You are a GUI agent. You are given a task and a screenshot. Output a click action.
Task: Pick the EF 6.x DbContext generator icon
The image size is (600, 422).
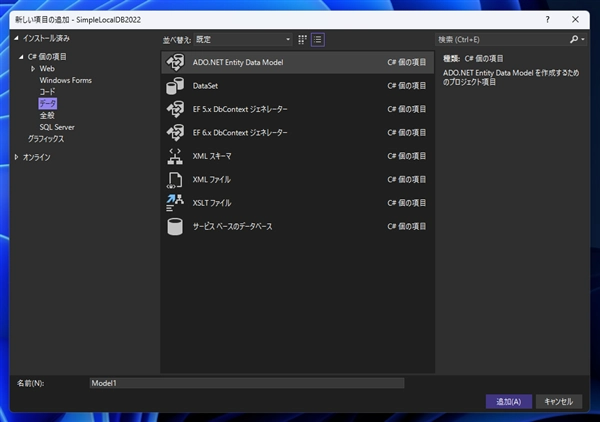(x=175, y=133)
